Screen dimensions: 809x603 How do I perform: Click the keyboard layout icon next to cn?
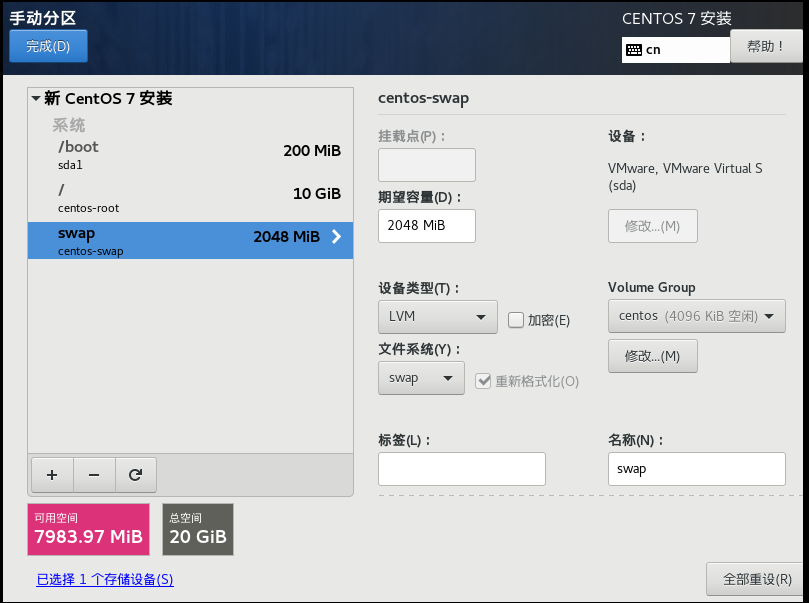[634, 50]
